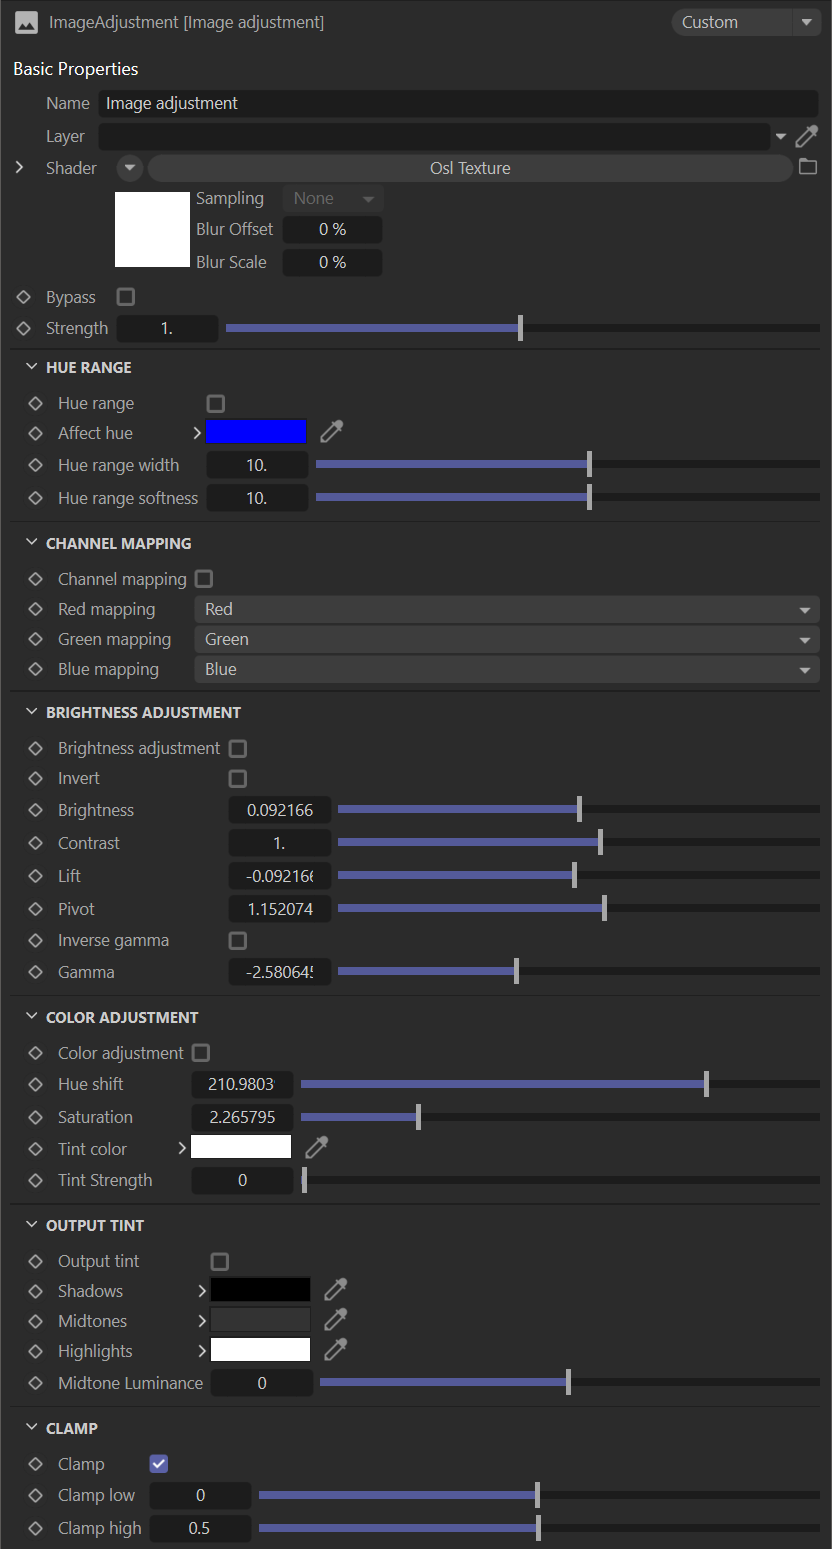This screenshot has height=1549, width=832.
Task: Open the Red mapping dropdown
Action: [506, 609]
